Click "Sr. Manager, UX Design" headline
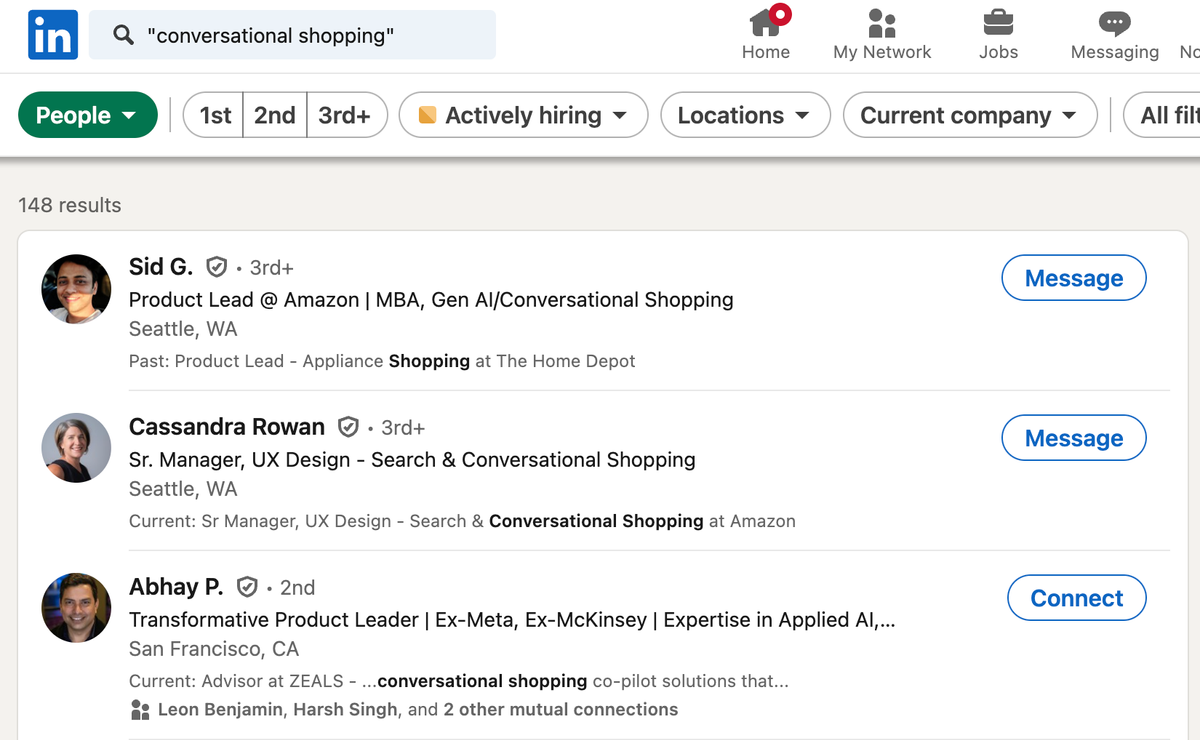The height and width of the screenshot is (740, 1200). click(x=412, y=459)
